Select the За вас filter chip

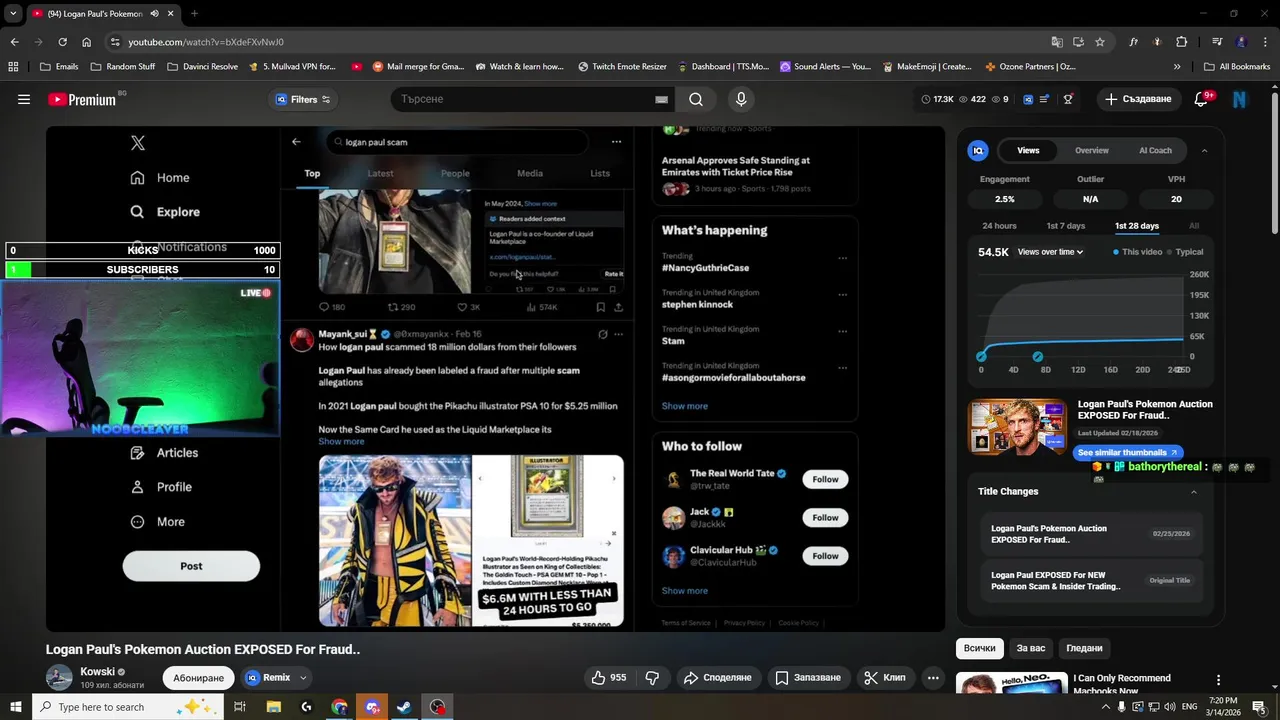[1031, 648]
